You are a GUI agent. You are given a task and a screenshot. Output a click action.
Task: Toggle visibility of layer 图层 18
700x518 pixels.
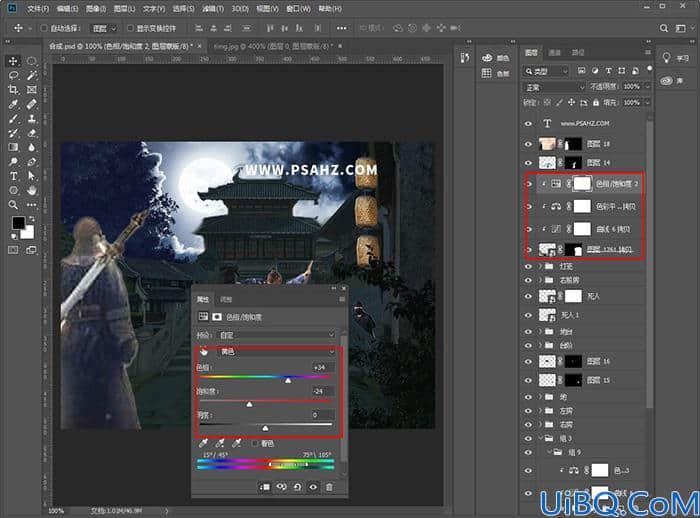click(529, 144)
